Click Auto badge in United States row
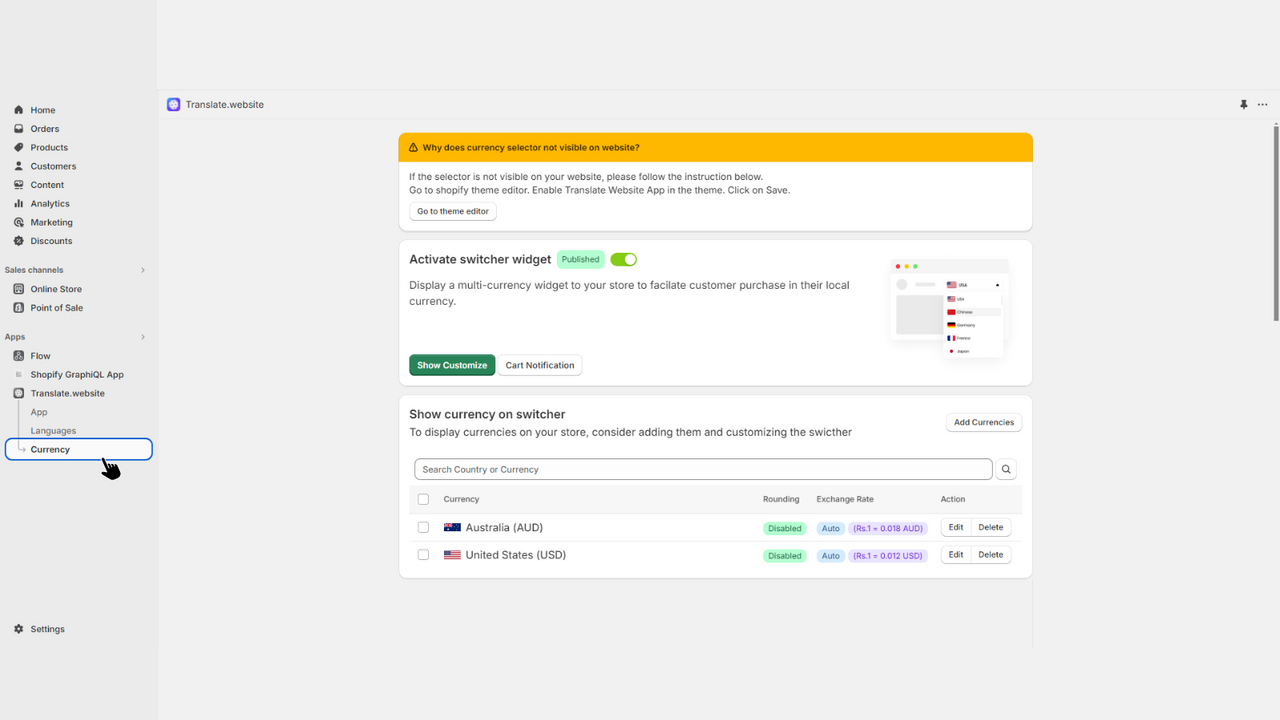1280x720 pixels. (x=831, y=556)
